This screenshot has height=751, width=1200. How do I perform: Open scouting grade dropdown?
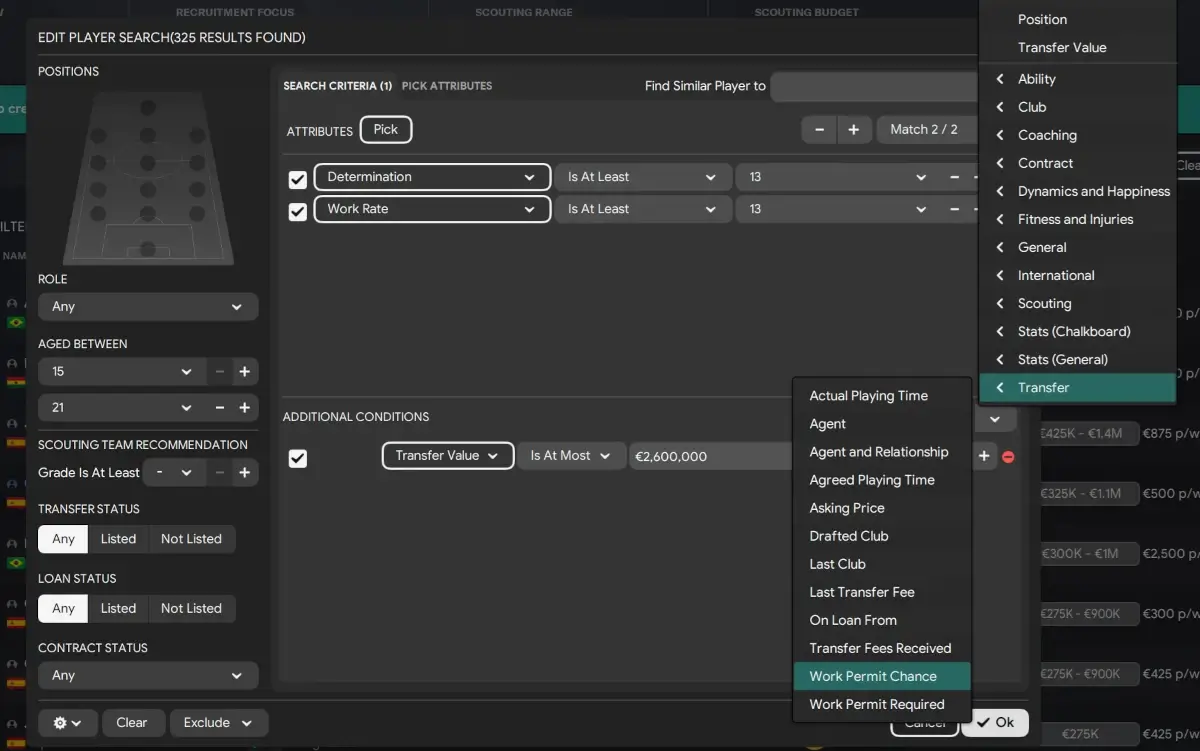tap(175, 473)
